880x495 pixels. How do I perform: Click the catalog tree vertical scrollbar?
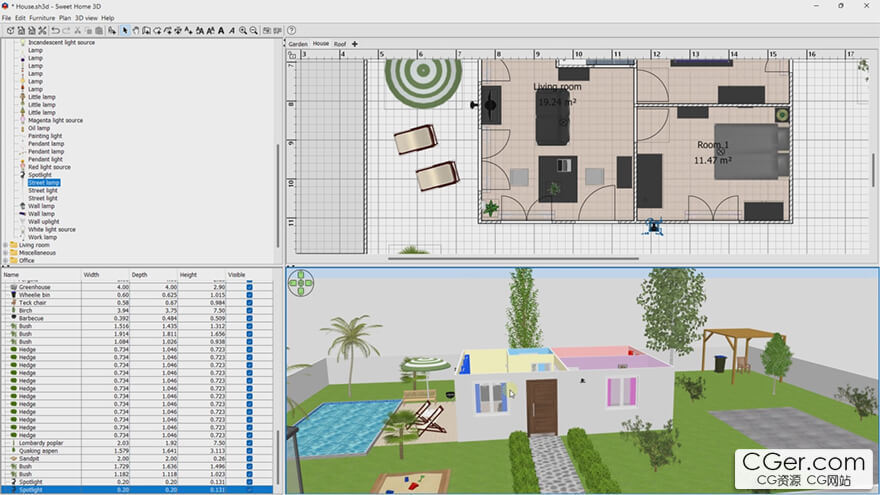click(x=278, y=195)
